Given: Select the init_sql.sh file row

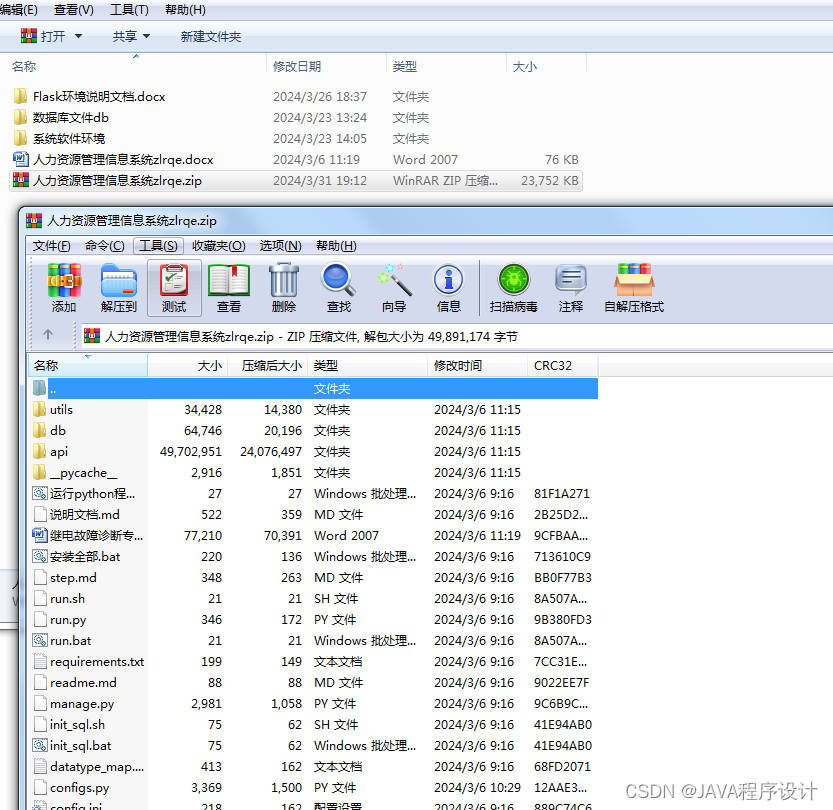Looking at the screenshot, I should pos(313,724).
